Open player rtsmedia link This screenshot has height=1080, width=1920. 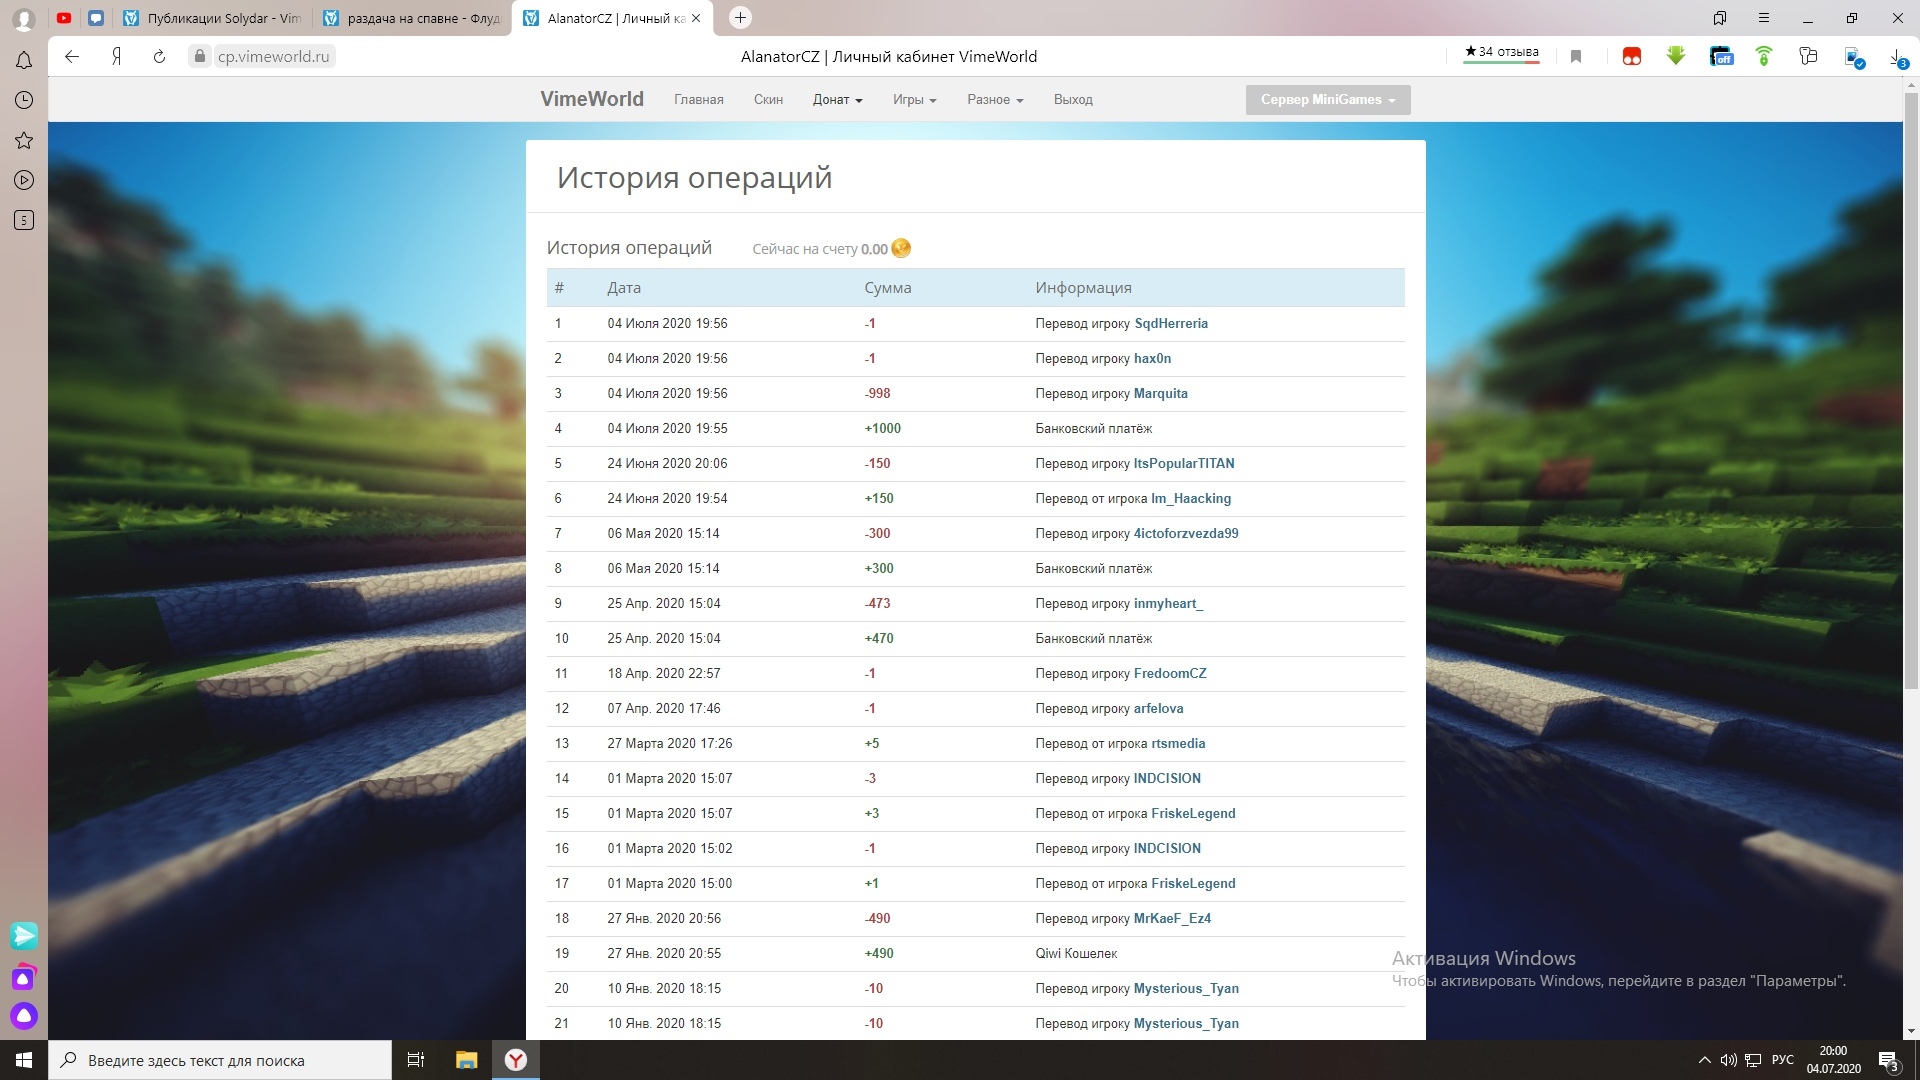click(1178, 743)
